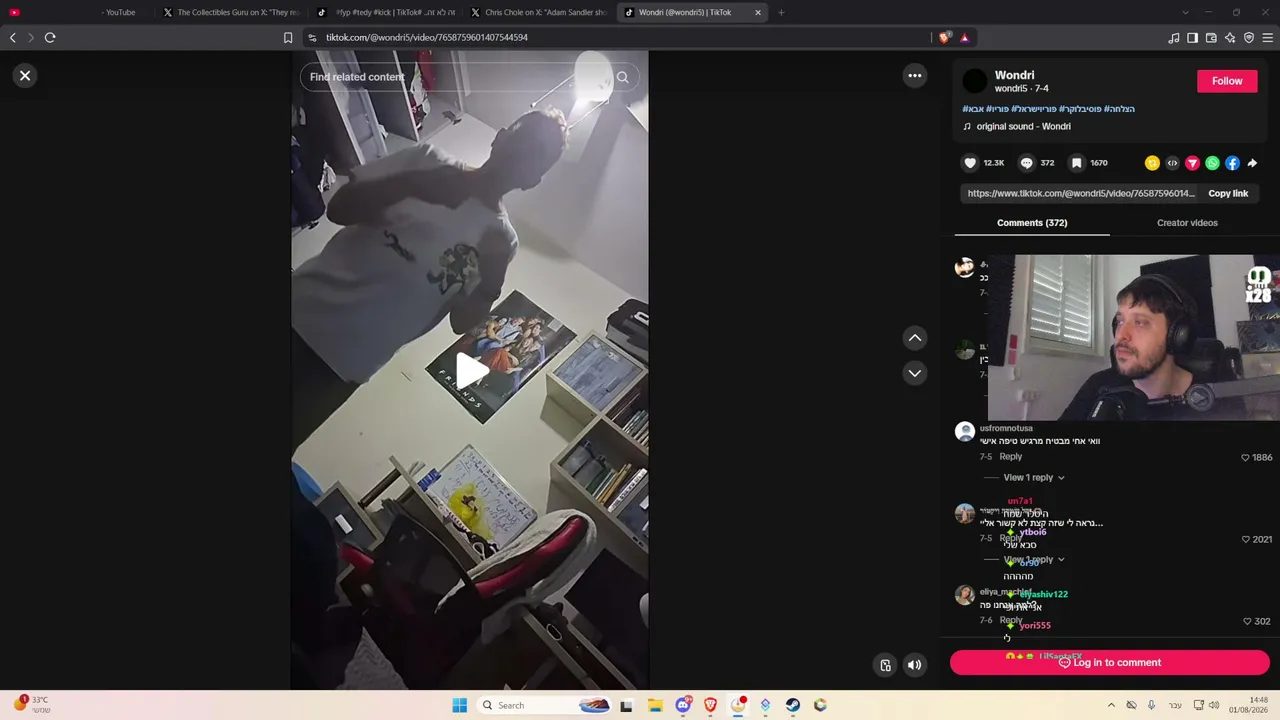The height and width of the screenshot is (720, 1280).
Task: View site information icon in address bar
Action: pos(312,38)
